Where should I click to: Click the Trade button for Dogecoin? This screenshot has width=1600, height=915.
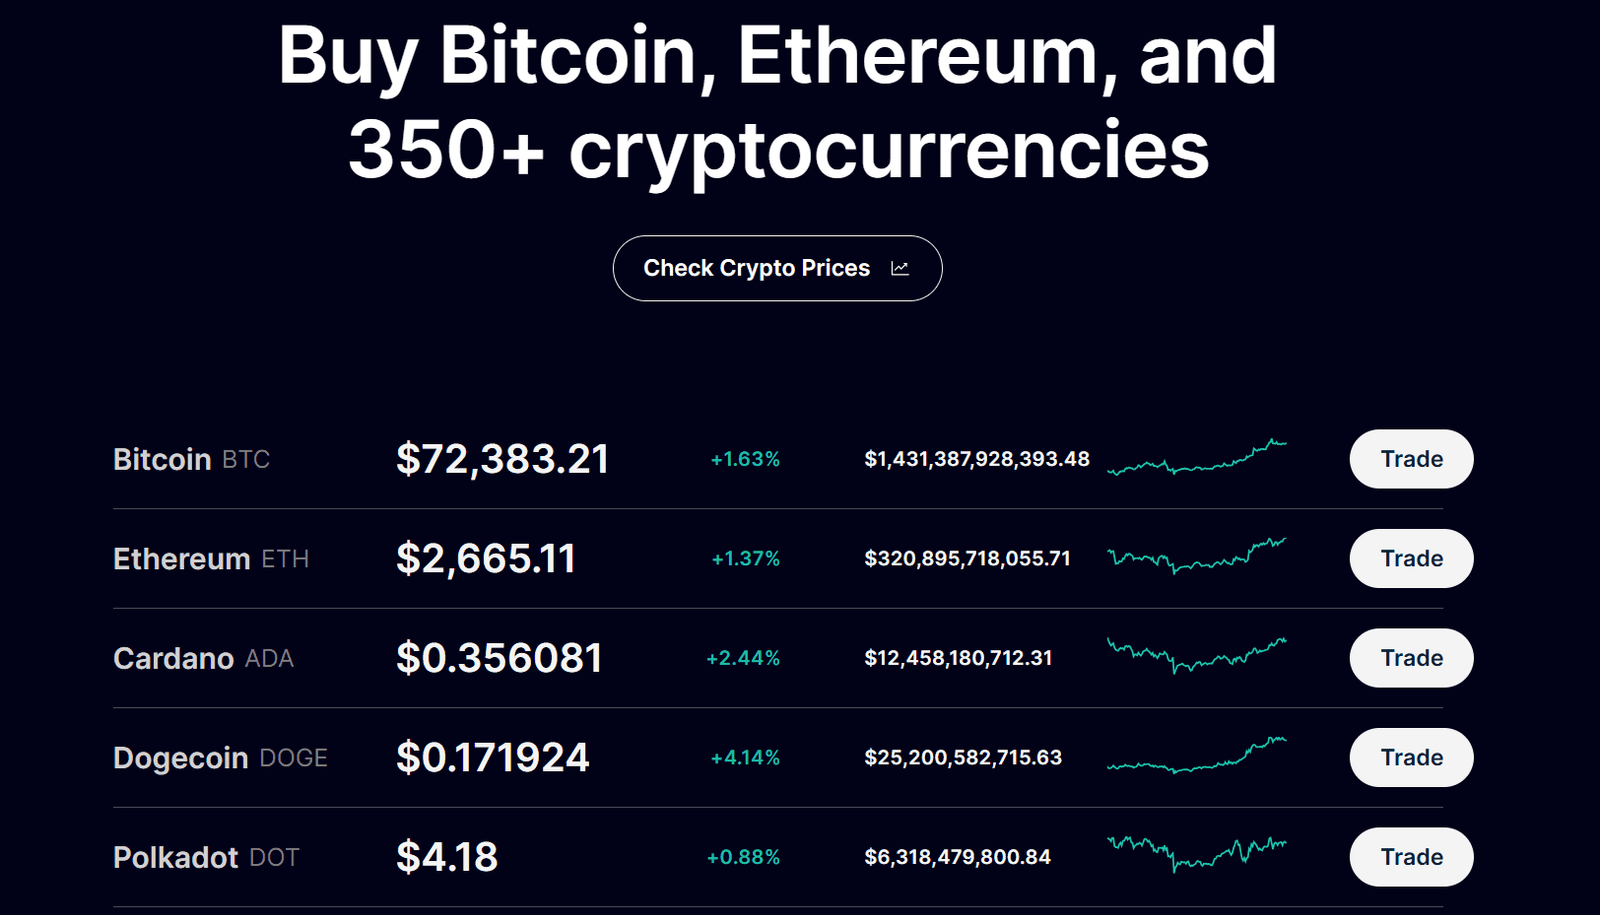[x=1410, y=757]
